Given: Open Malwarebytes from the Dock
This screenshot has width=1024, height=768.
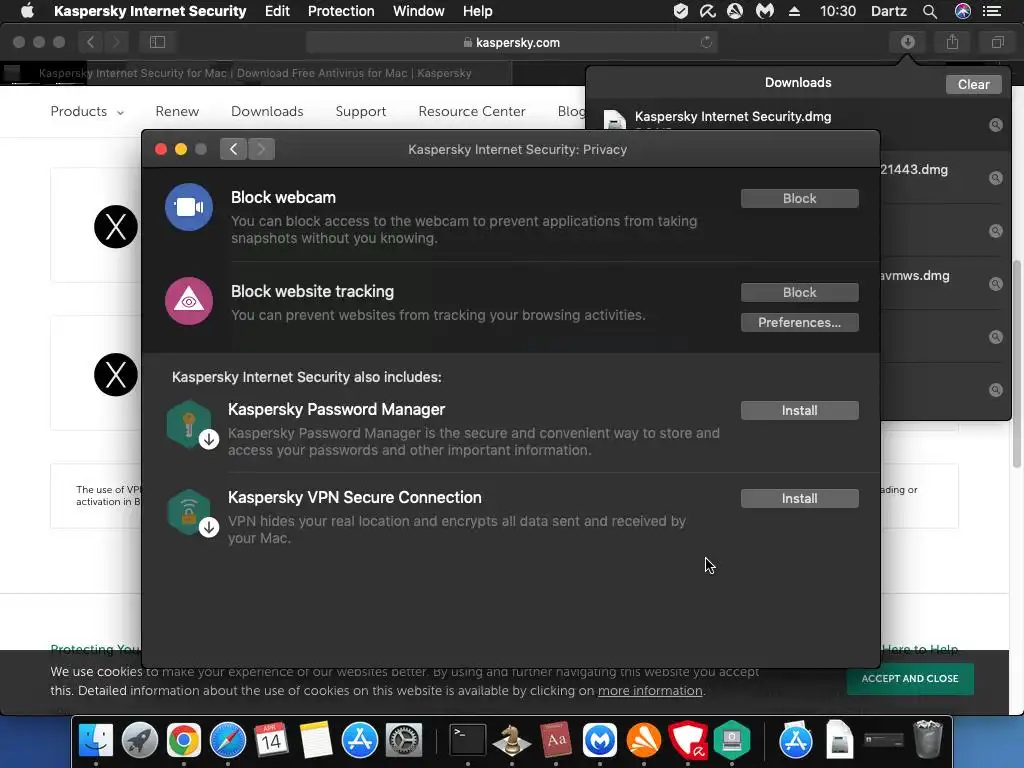Looking at the screenshot, I should tap(600, 740).
